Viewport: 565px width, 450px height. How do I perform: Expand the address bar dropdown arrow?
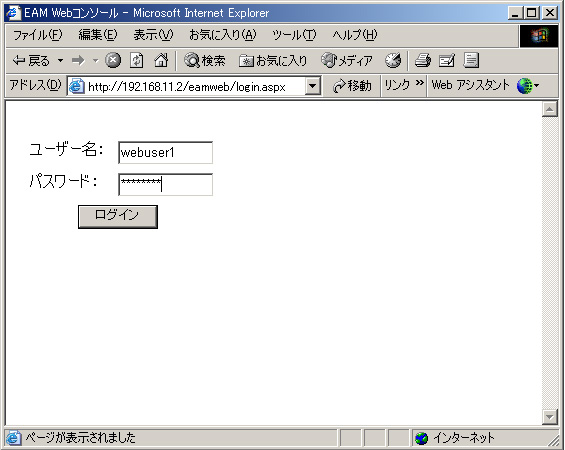313,86
